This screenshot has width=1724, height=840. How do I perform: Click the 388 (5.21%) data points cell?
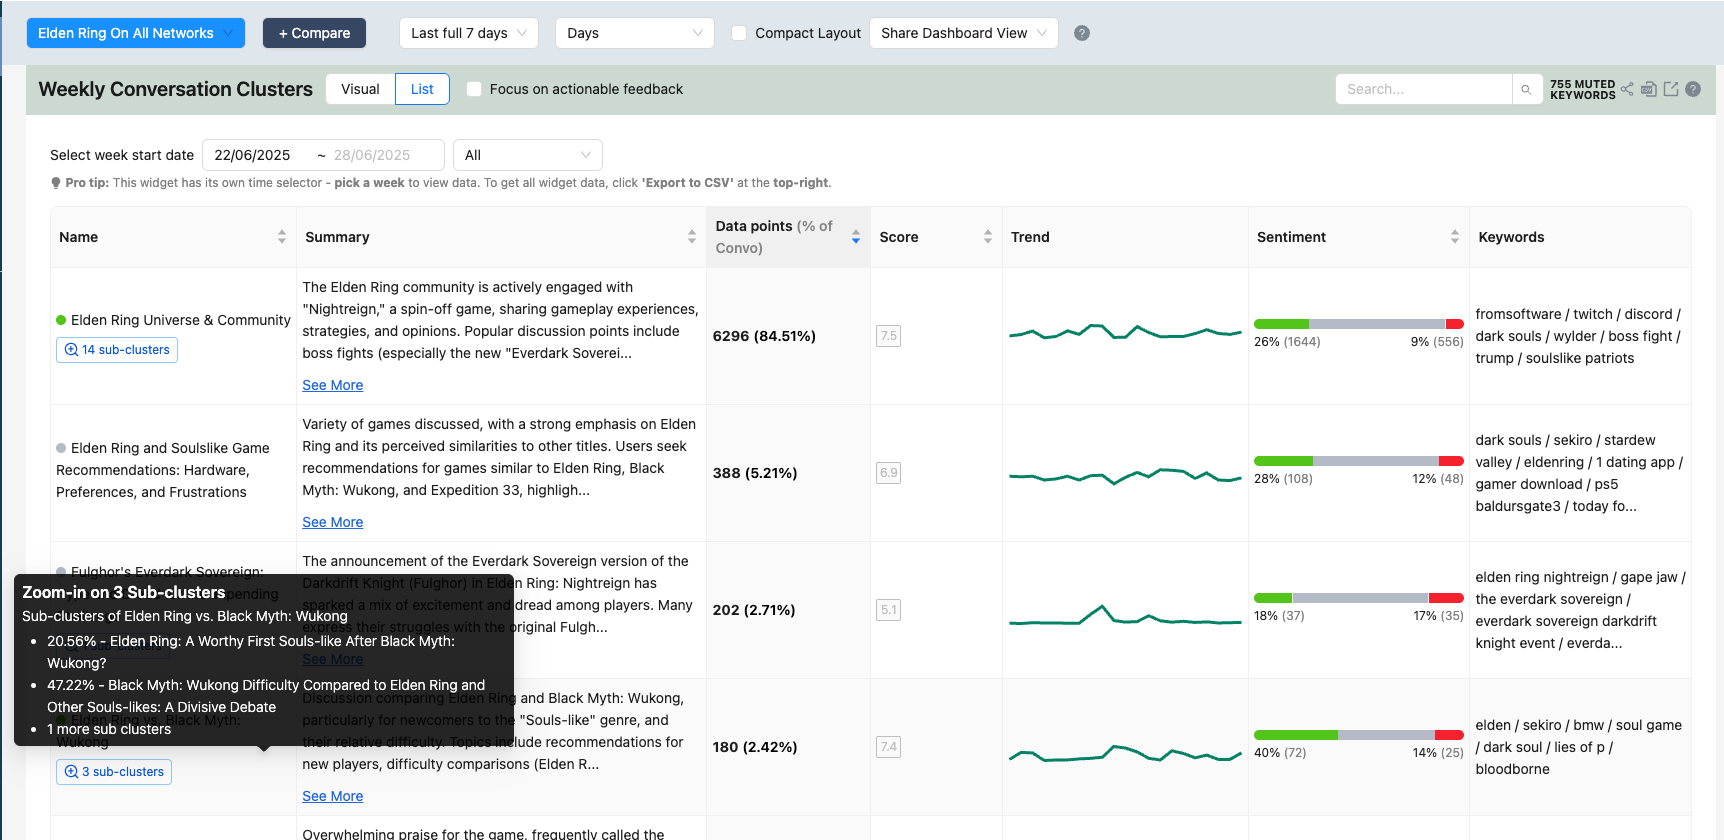click(x=755, y=473)
